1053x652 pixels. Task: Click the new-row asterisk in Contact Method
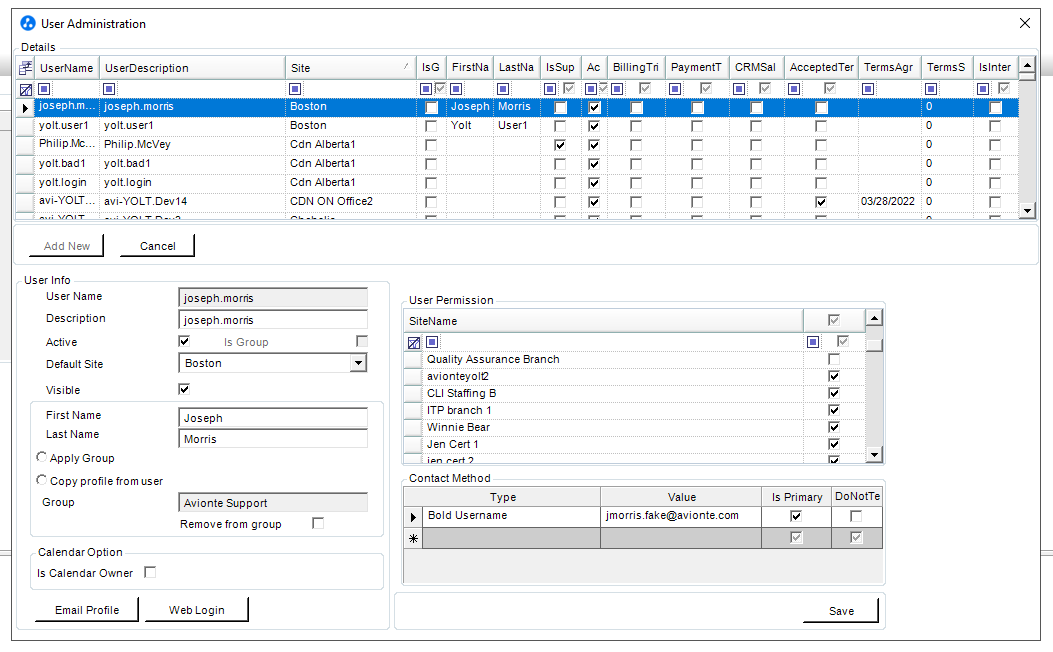413,538
